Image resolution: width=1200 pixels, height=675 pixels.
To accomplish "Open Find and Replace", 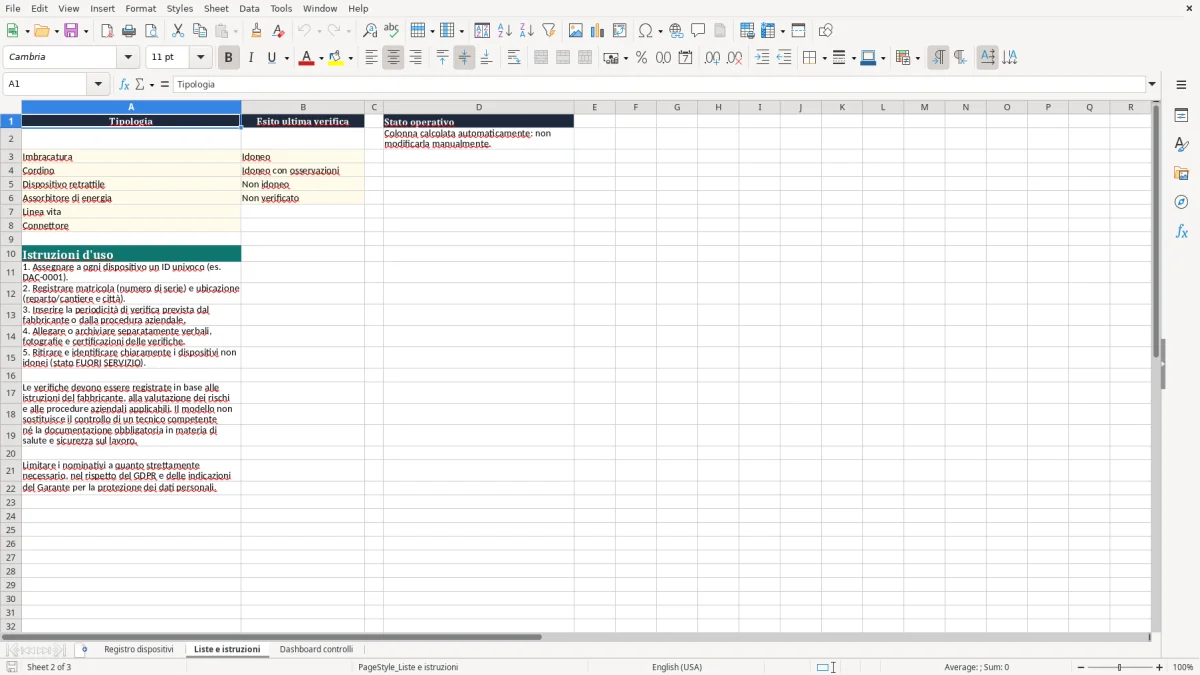I will (x=370, y=31).
